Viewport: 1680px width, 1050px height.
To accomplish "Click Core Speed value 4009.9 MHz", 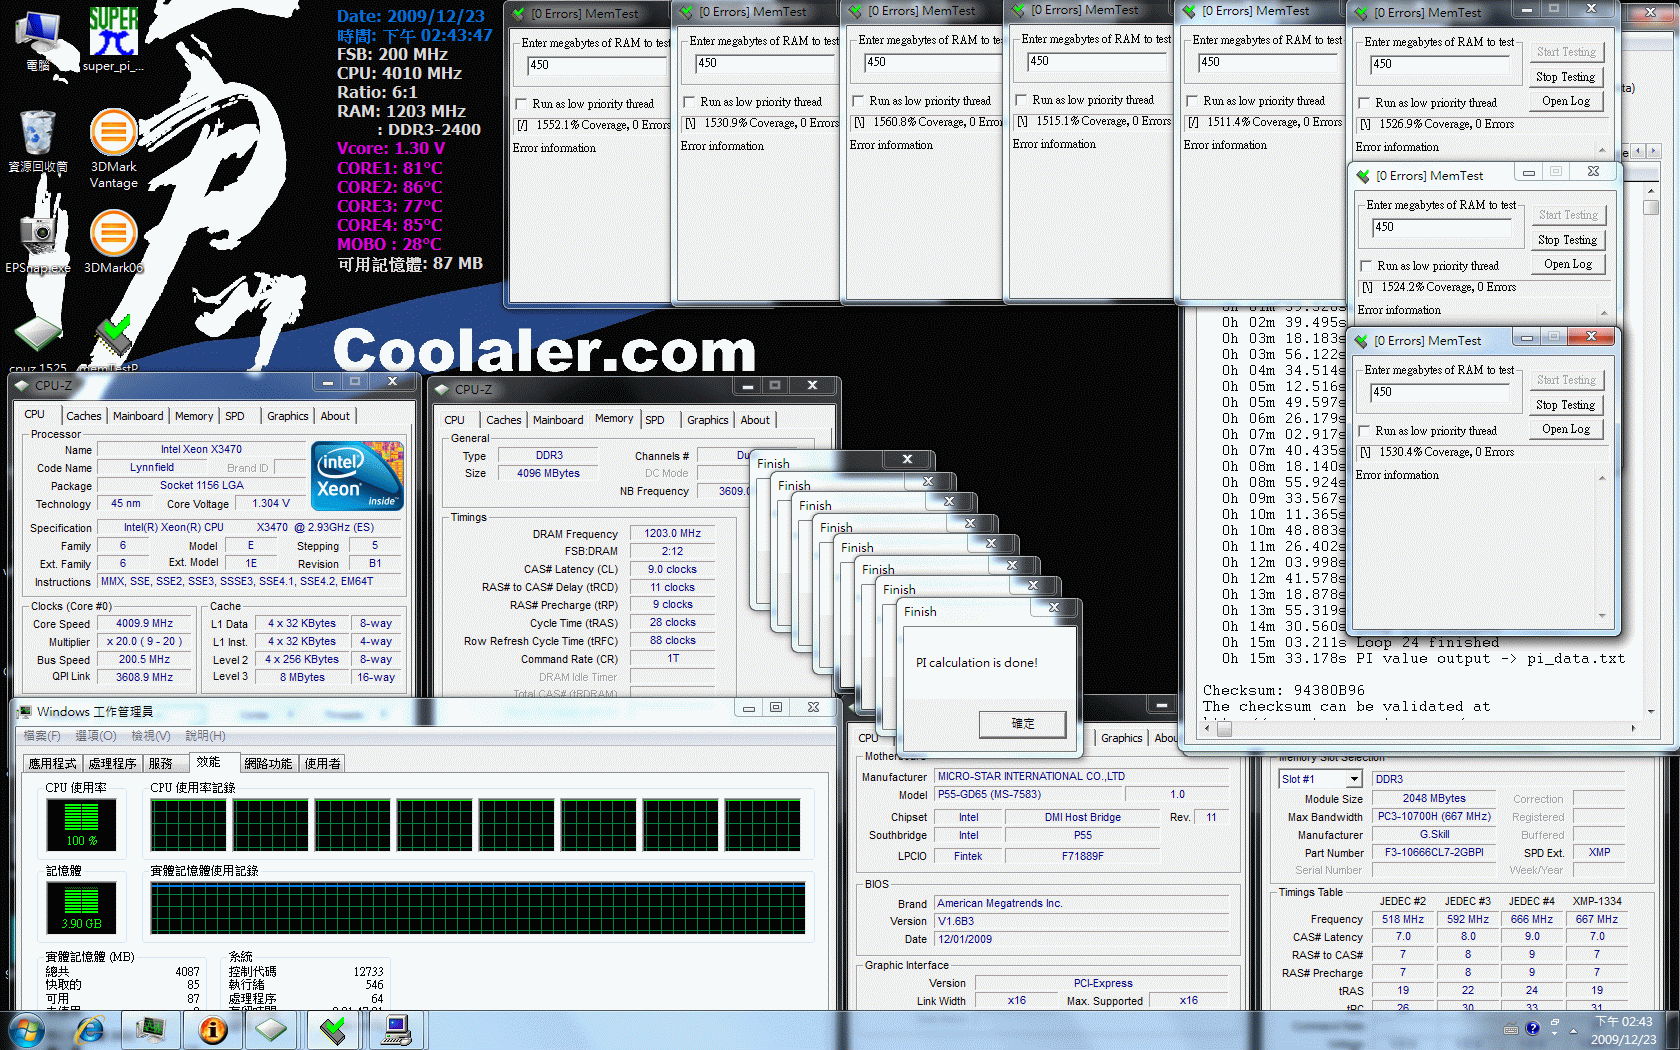I will pos(144,624).
